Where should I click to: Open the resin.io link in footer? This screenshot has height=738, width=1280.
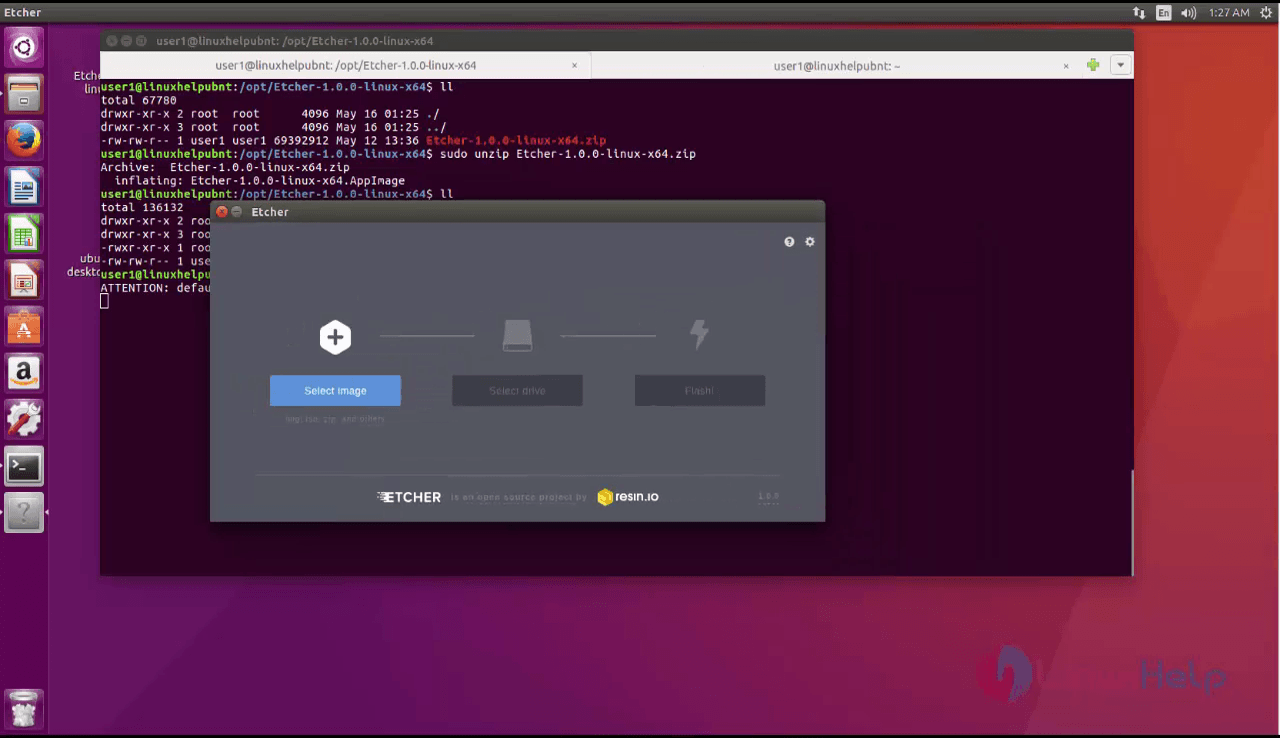tap(628, 497)
